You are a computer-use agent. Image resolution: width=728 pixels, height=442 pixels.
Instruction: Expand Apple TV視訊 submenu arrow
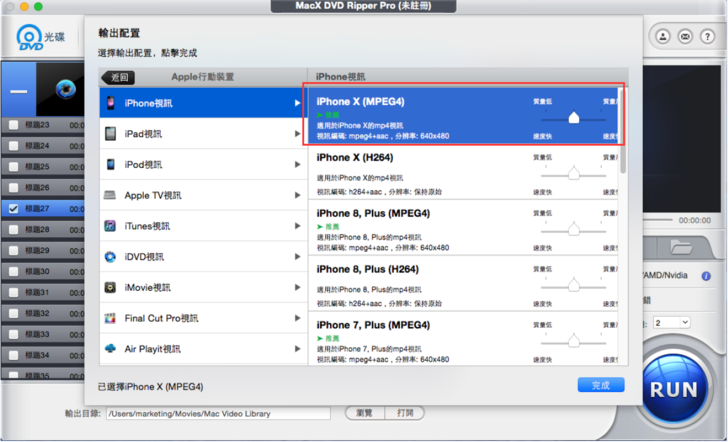tap(297, 195)
